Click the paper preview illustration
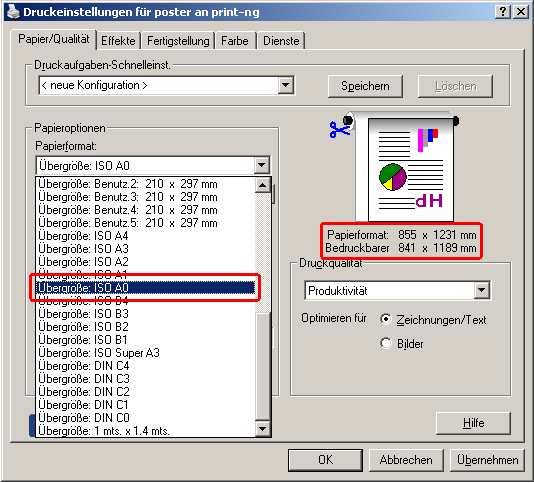Screen dimensions: 534x483 [404, 167]
